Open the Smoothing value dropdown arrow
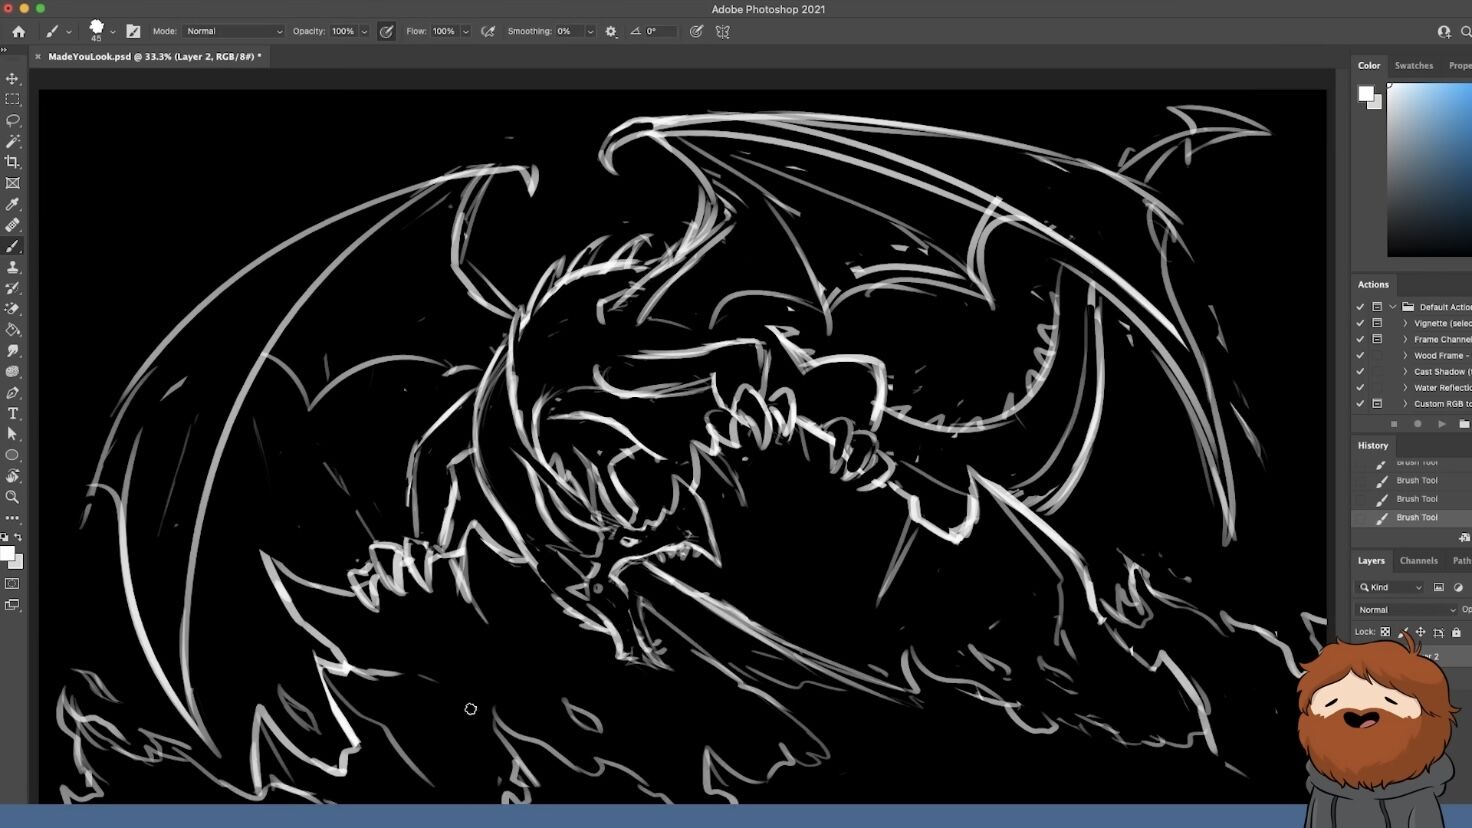Image resolution: width=1472 pixels, height=828 pixels. (x=590, y=32)
